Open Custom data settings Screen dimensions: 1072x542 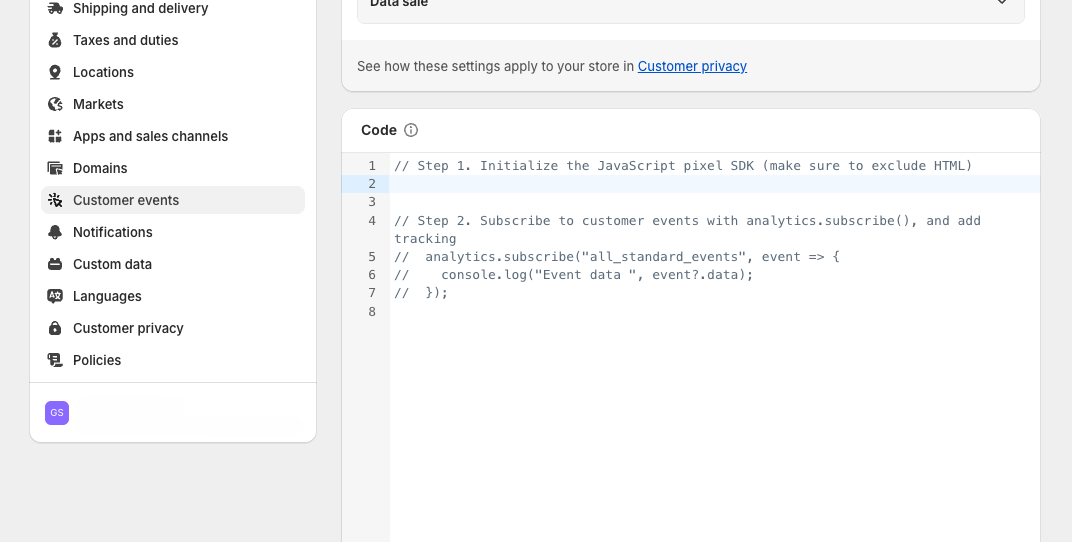tap(173, 265)
